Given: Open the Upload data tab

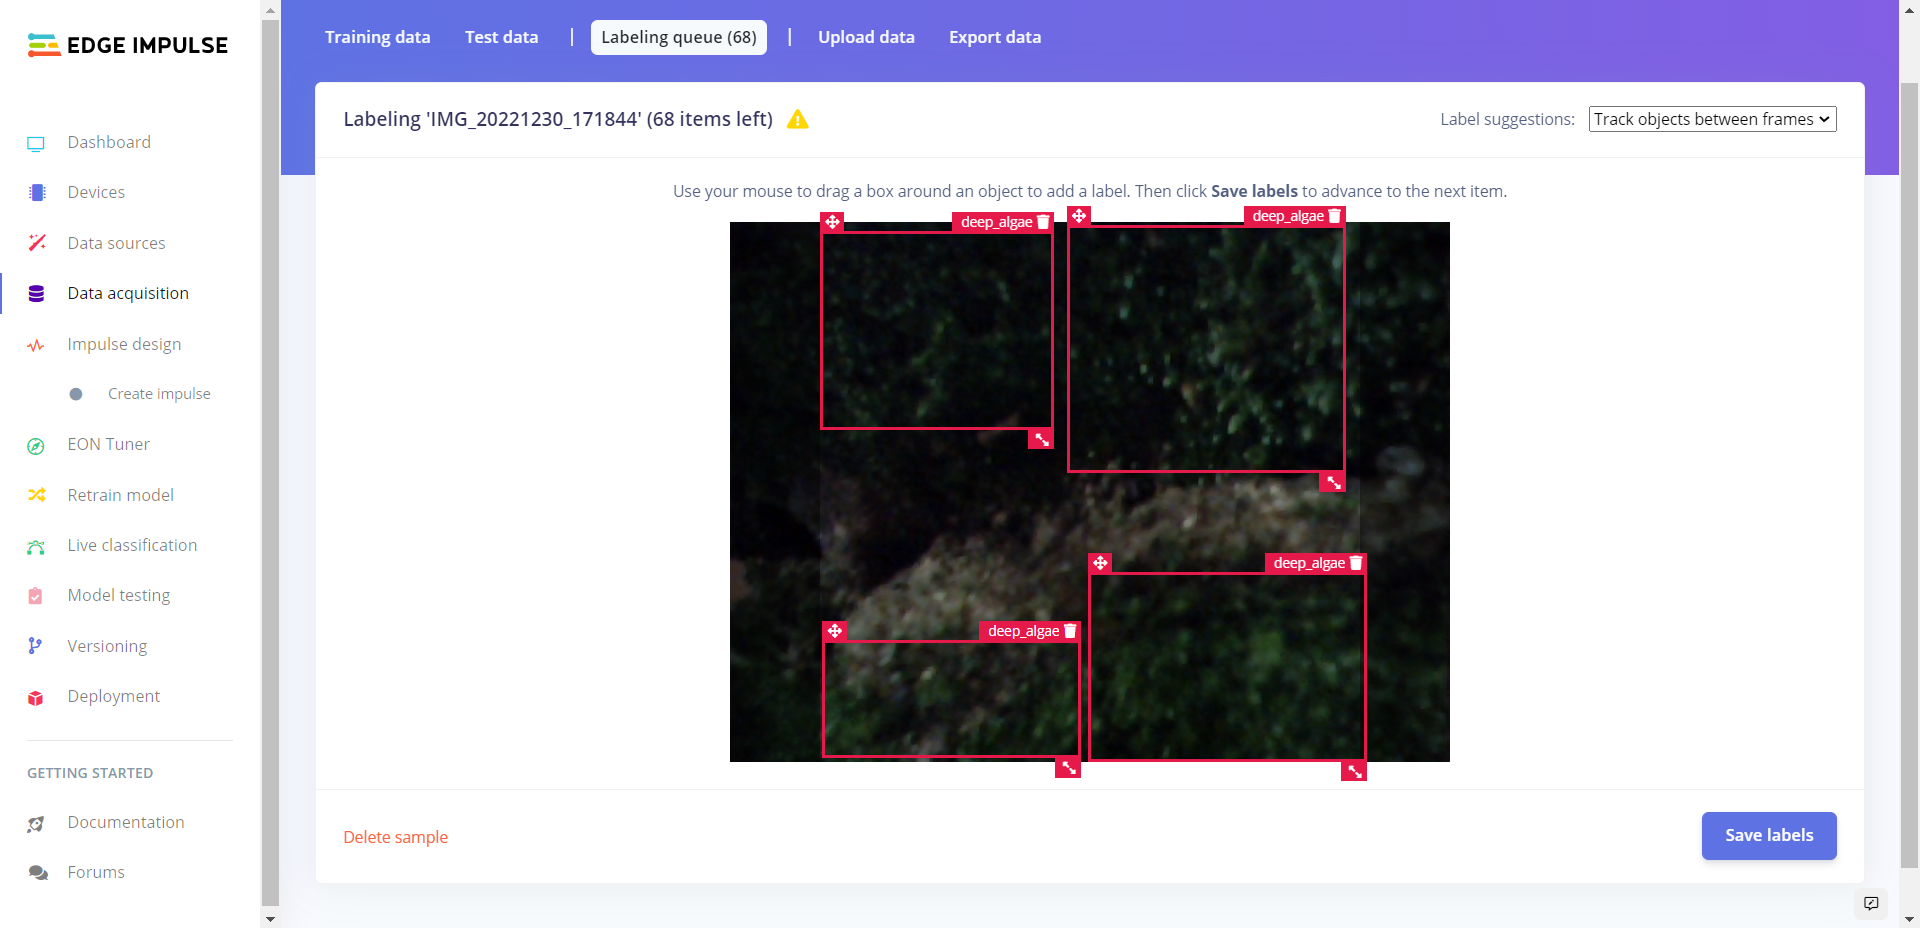Looking at the screenshot, I should coord(866,37).
